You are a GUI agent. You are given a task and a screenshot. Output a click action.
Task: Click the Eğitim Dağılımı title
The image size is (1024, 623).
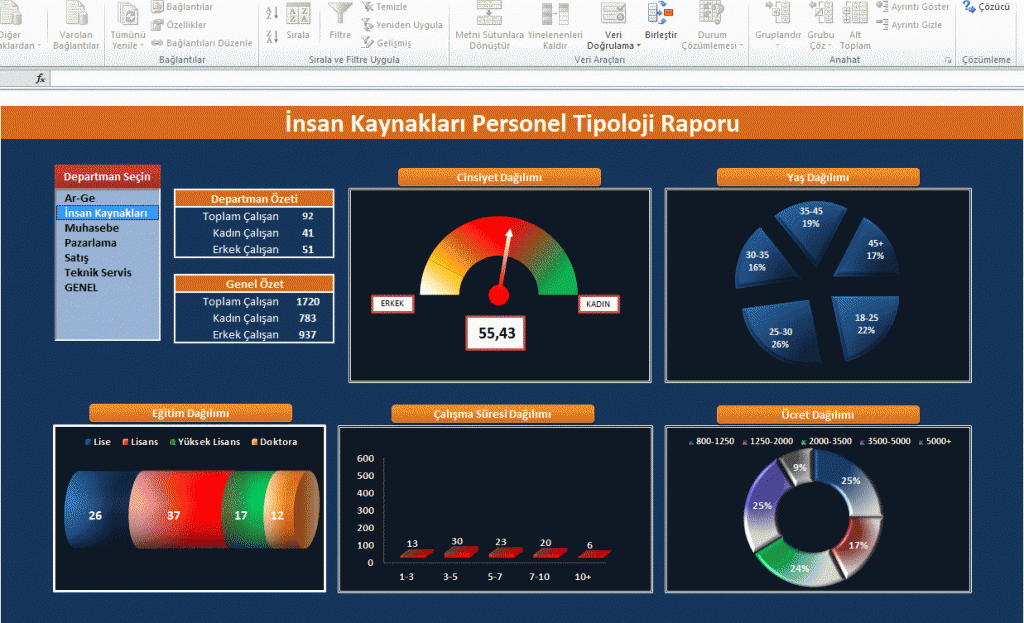(x=191, y=413)
